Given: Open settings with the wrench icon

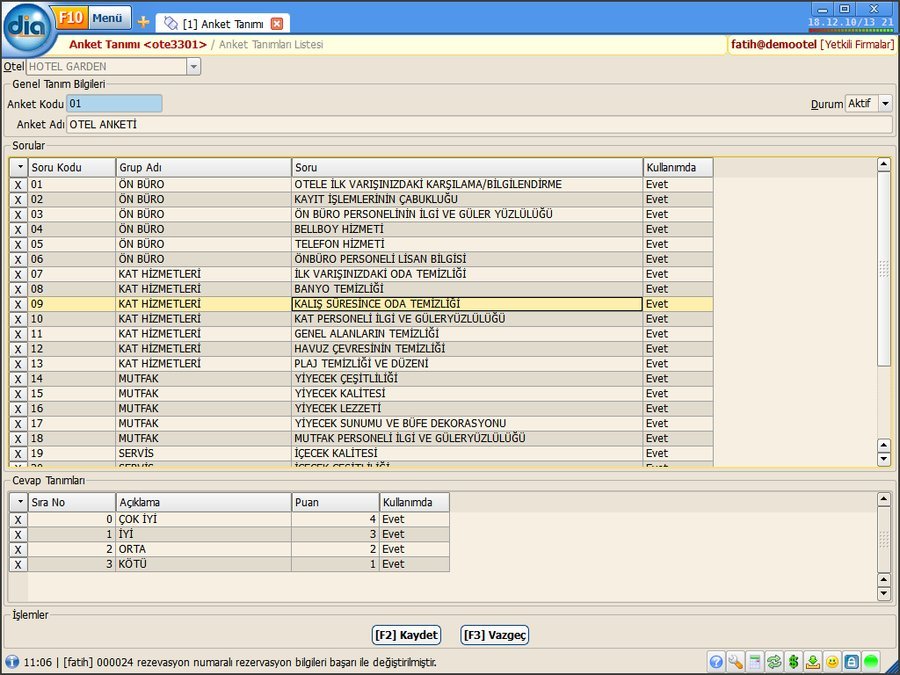Looking at the screenshot, I should [735, 662].
